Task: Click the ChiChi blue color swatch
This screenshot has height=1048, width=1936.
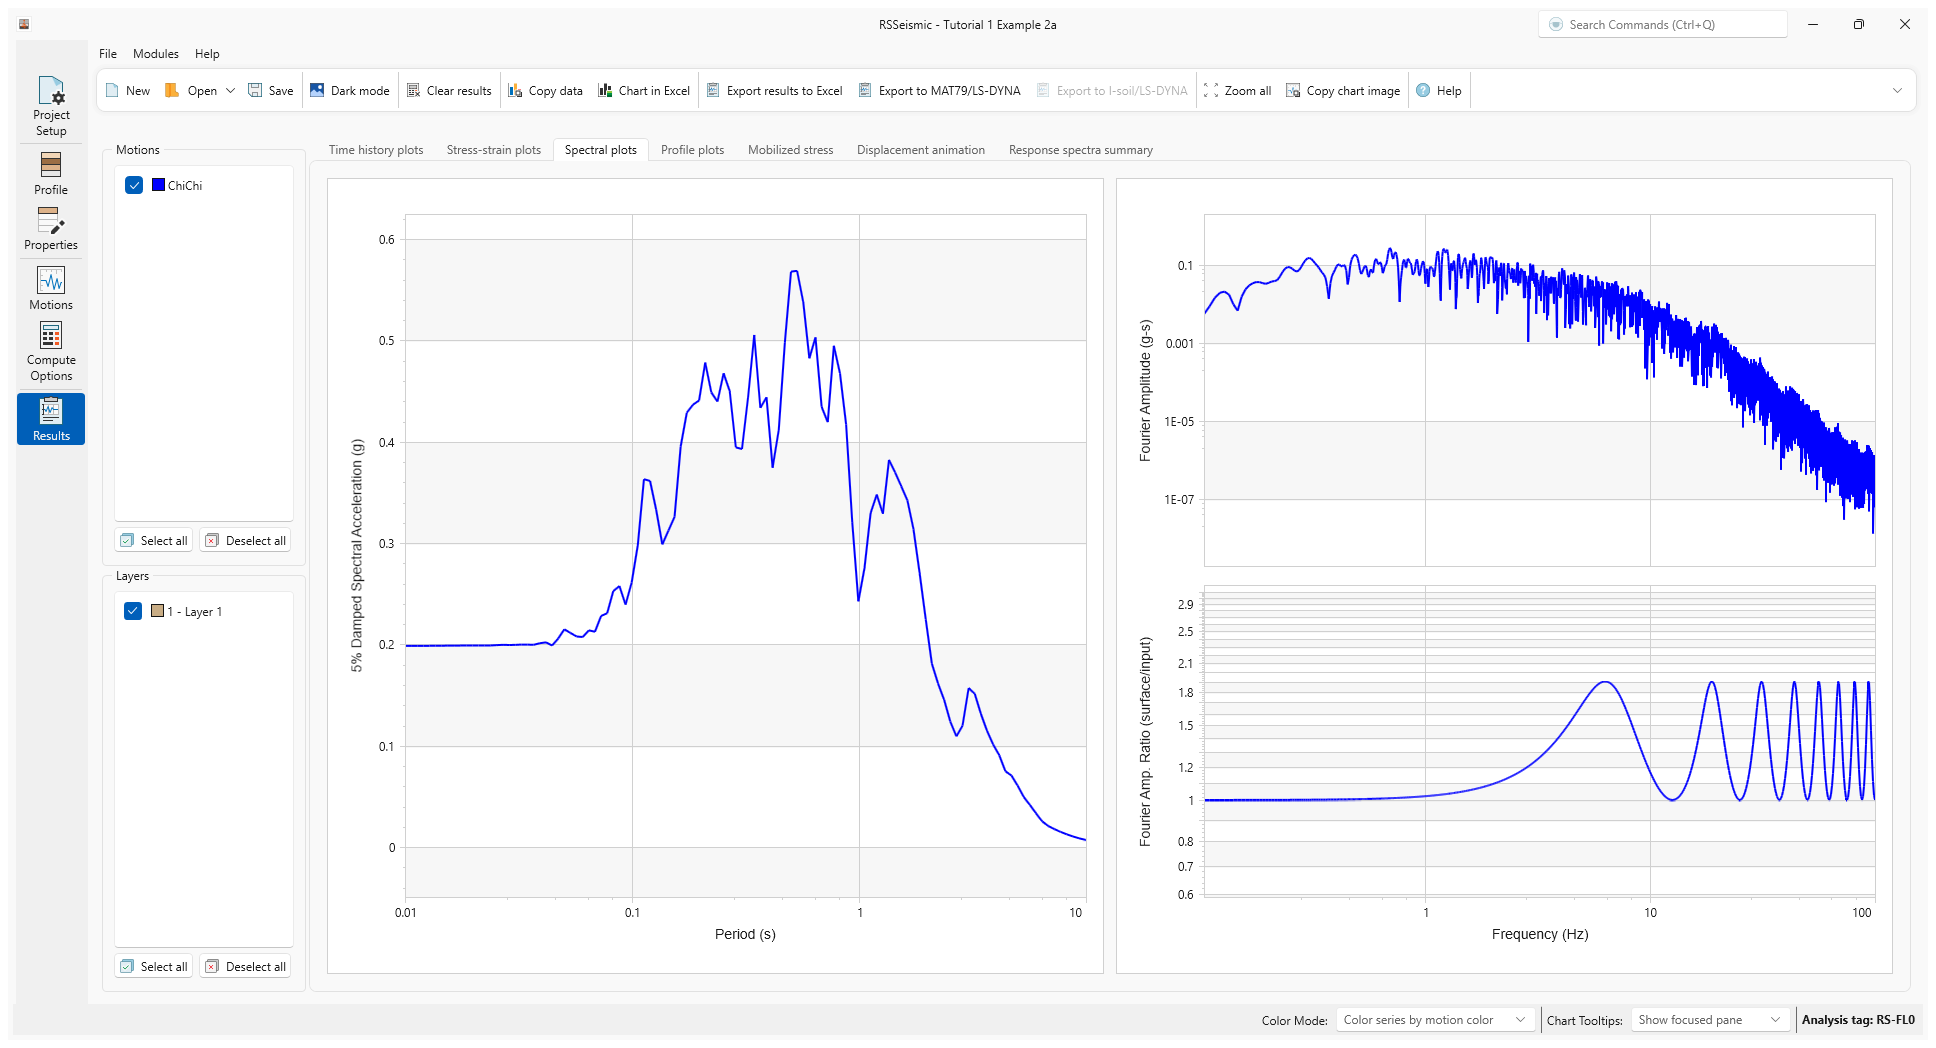Action: (x=158, y=185)
